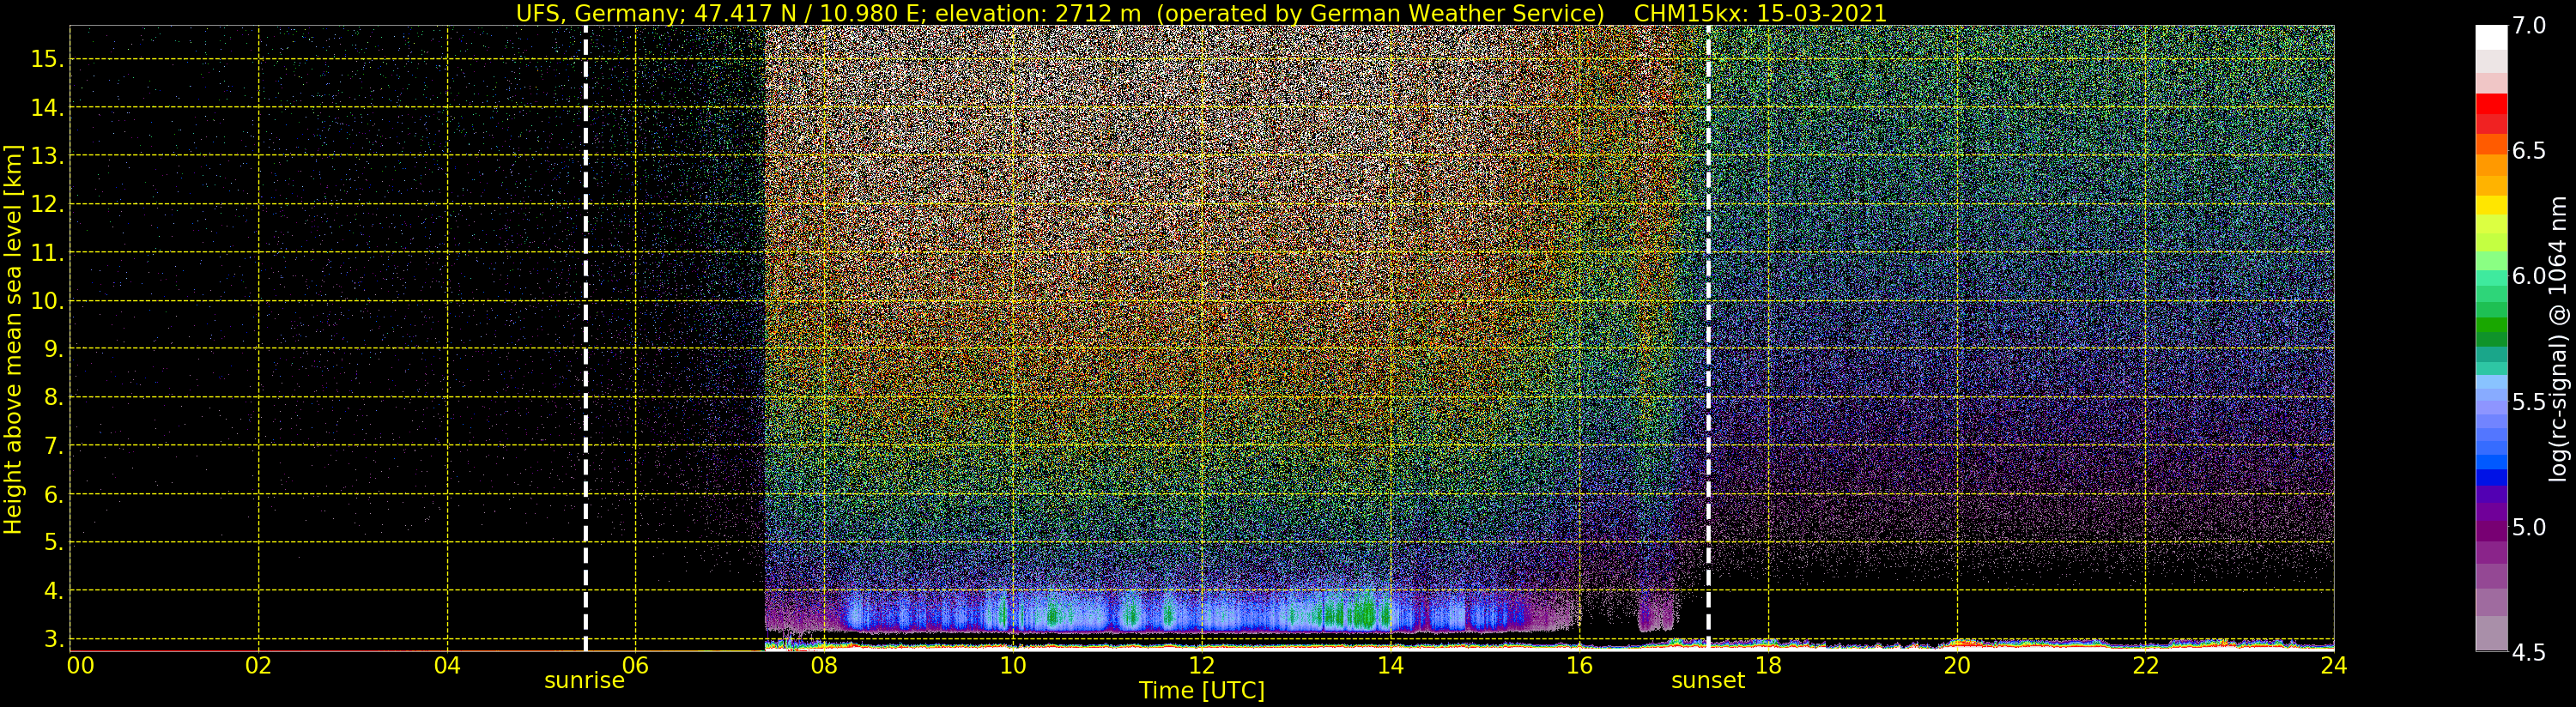Viewport: 2576px width, 707px height.
Task: Click the white dashed sunset line
Action: tap(1708, 338)
